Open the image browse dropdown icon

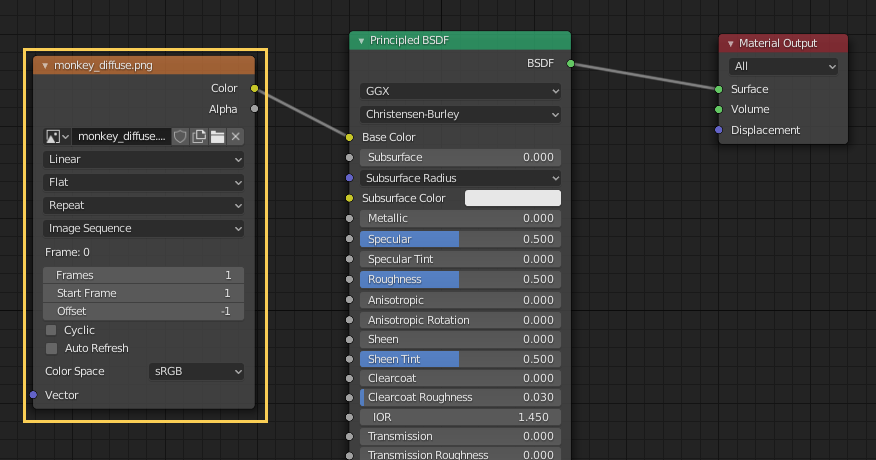pyautogui.click(x=57, y=136)
